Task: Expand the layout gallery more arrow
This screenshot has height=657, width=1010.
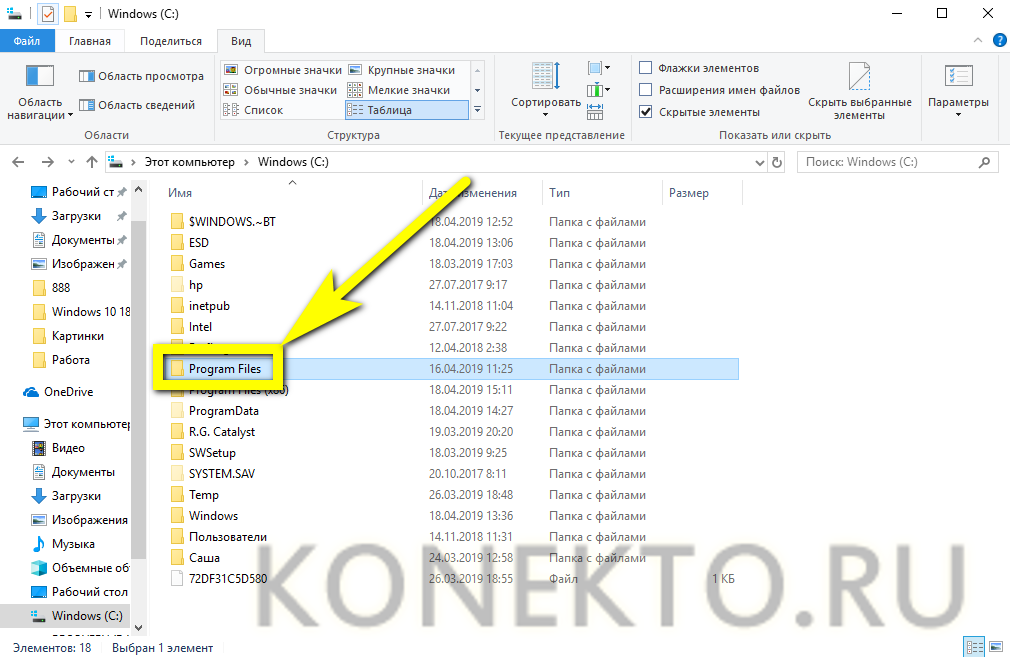Action: (x=477, y=110)
